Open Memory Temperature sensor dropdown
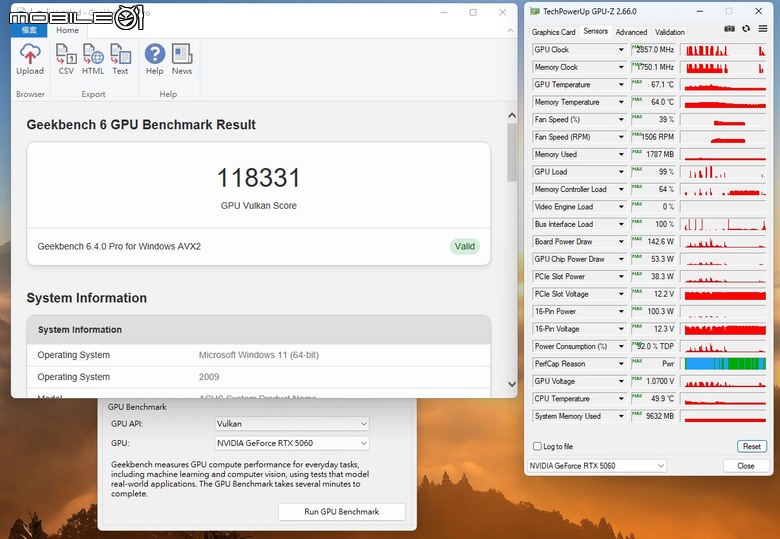 tap(621, 102)
